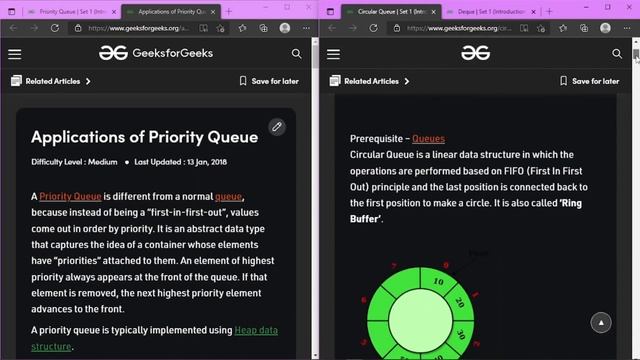Click scroll-to-top arrow button in right window
Image resolution: width=640 pixels, height=360 pixels.
point(601,322)
